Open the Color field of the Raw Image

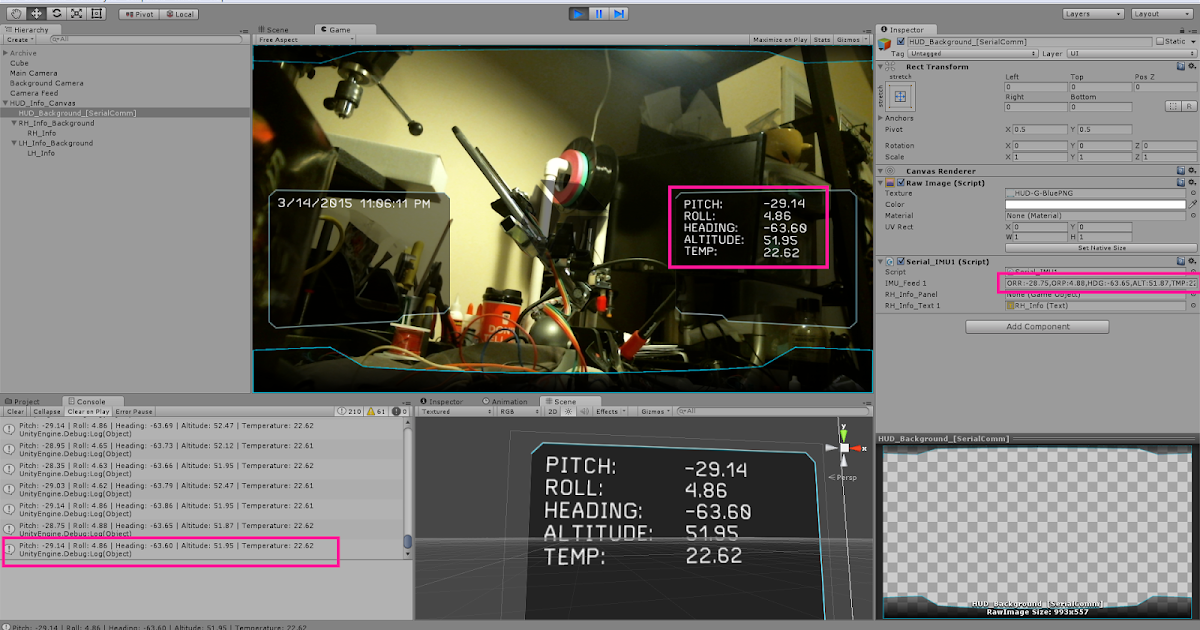[x=1095, y=203]
